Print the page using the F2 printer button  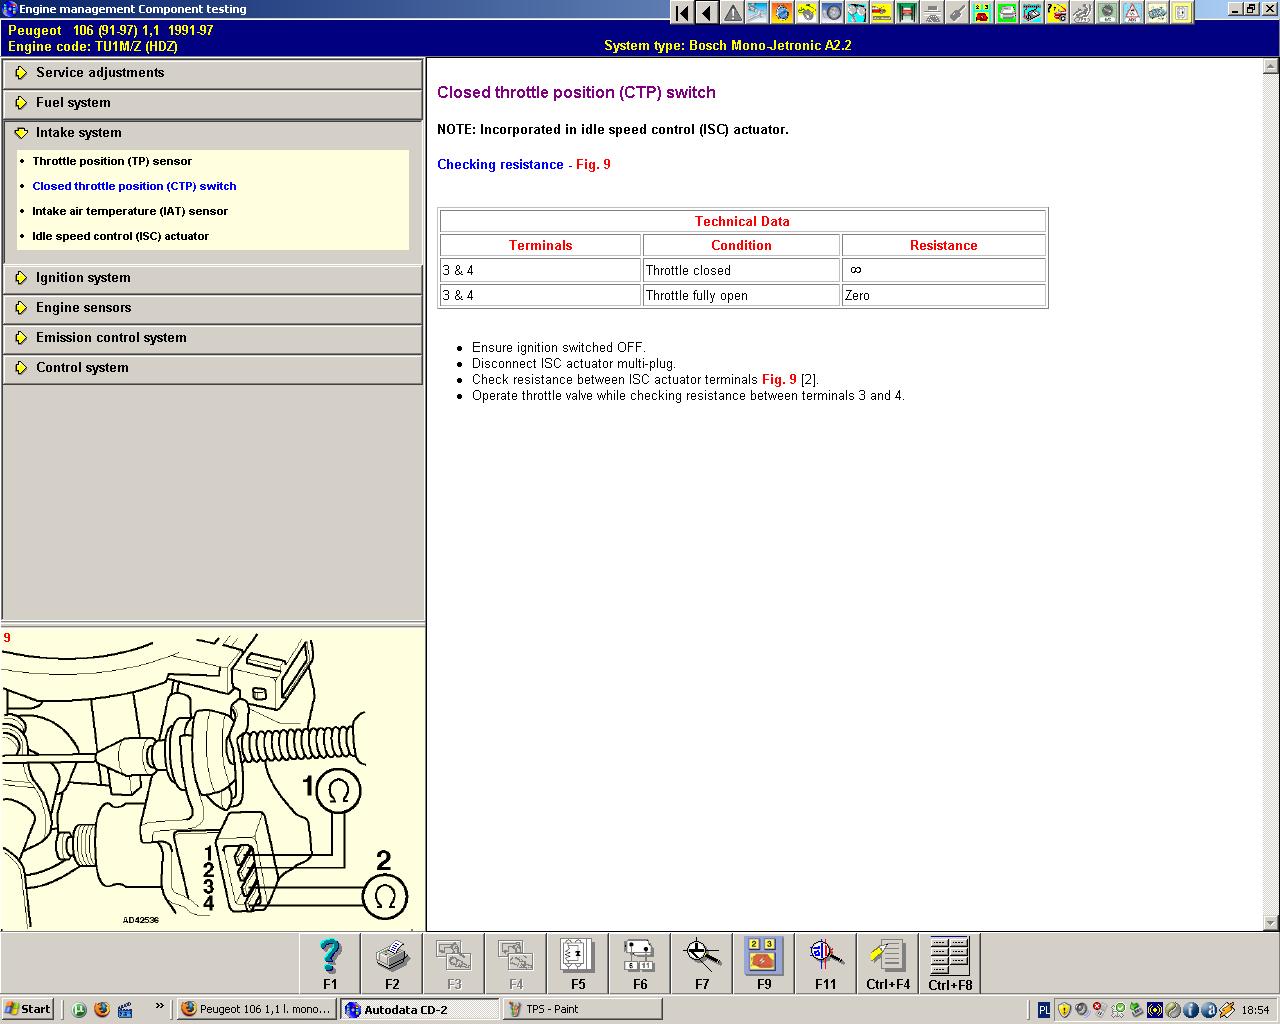(392, 964)
